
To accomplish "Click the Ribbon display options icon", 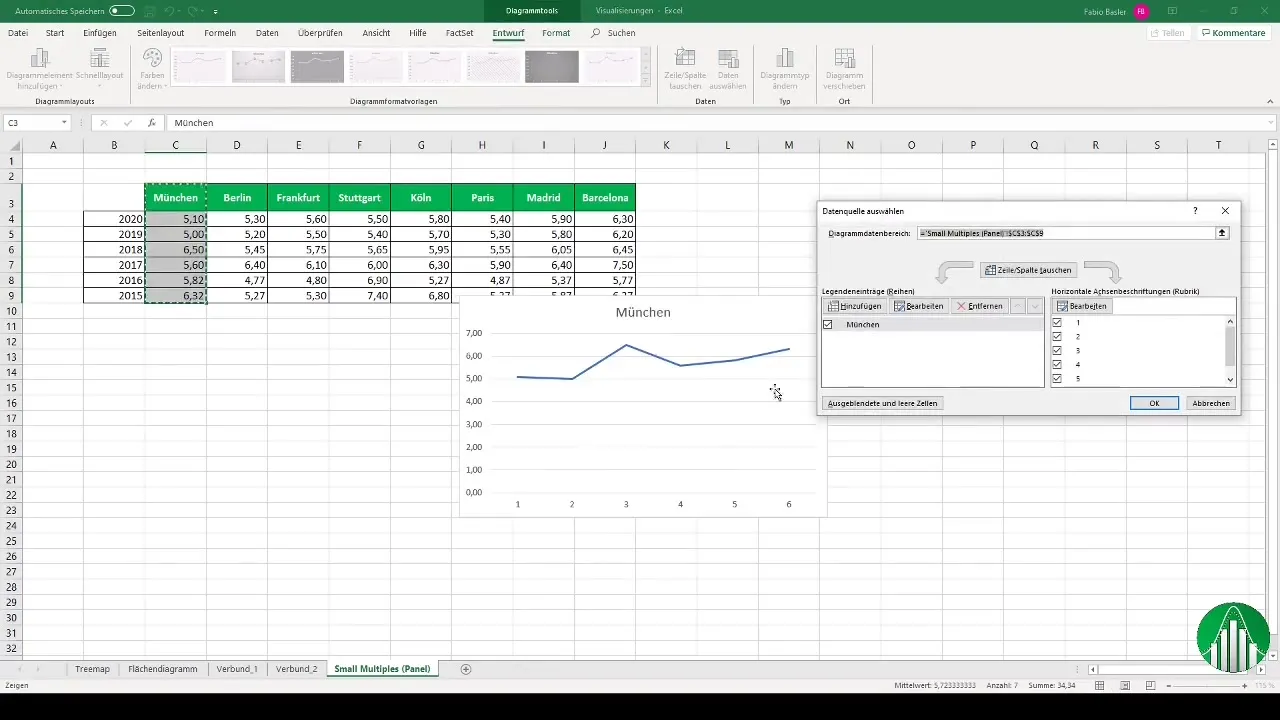I will pyautogui.click(x=1173, y=10).
